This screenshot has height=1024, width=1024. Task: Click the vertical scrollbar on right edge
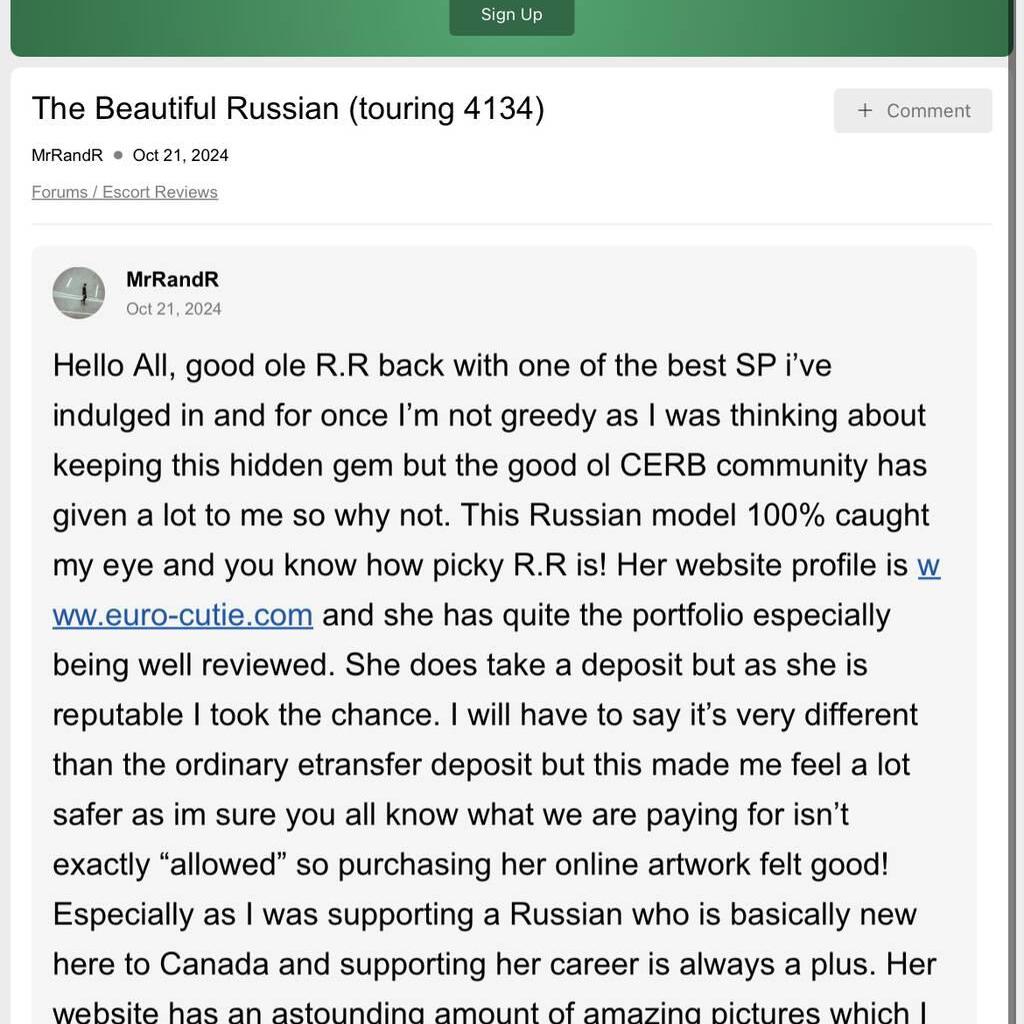pyautogui.click(x=1017, y=512)
